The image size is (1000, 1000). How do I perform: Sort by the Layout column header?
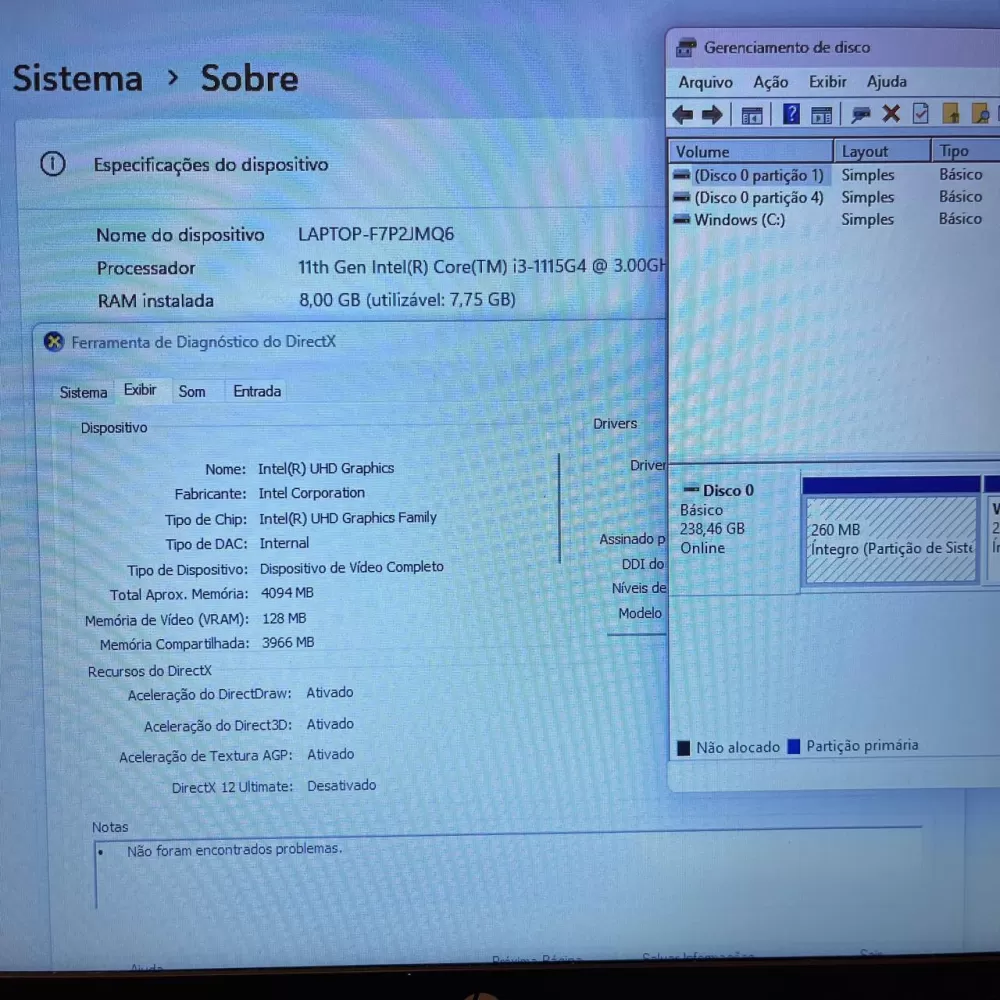(865, 151)
